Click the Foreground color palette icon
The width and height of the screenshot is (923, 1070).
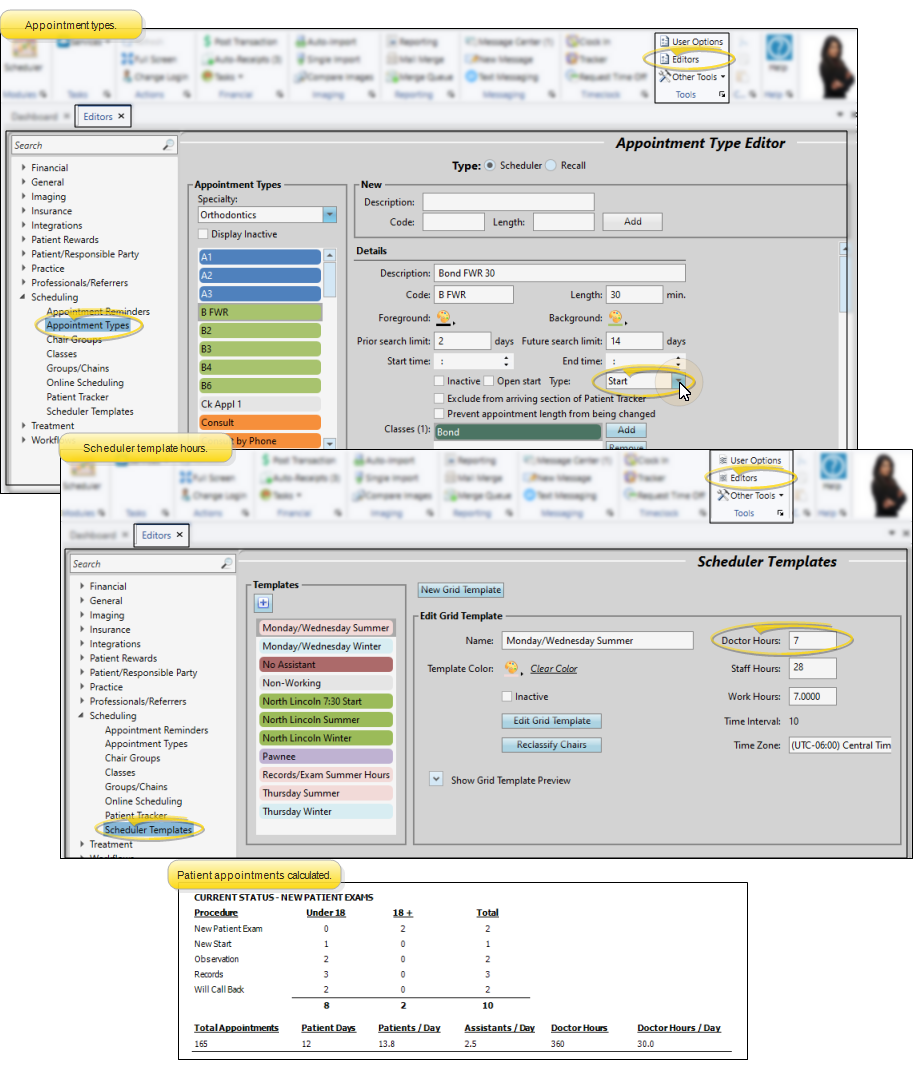tap(444, 319)
